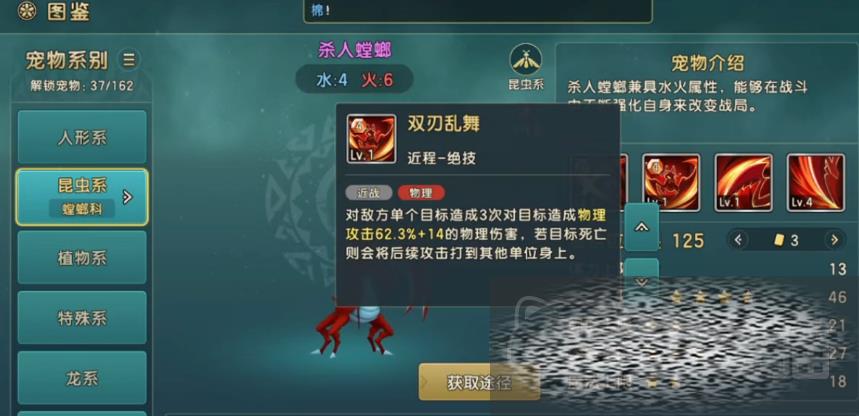
Task: Click the up chevron scroll button
Action: (x=642, y=227)
